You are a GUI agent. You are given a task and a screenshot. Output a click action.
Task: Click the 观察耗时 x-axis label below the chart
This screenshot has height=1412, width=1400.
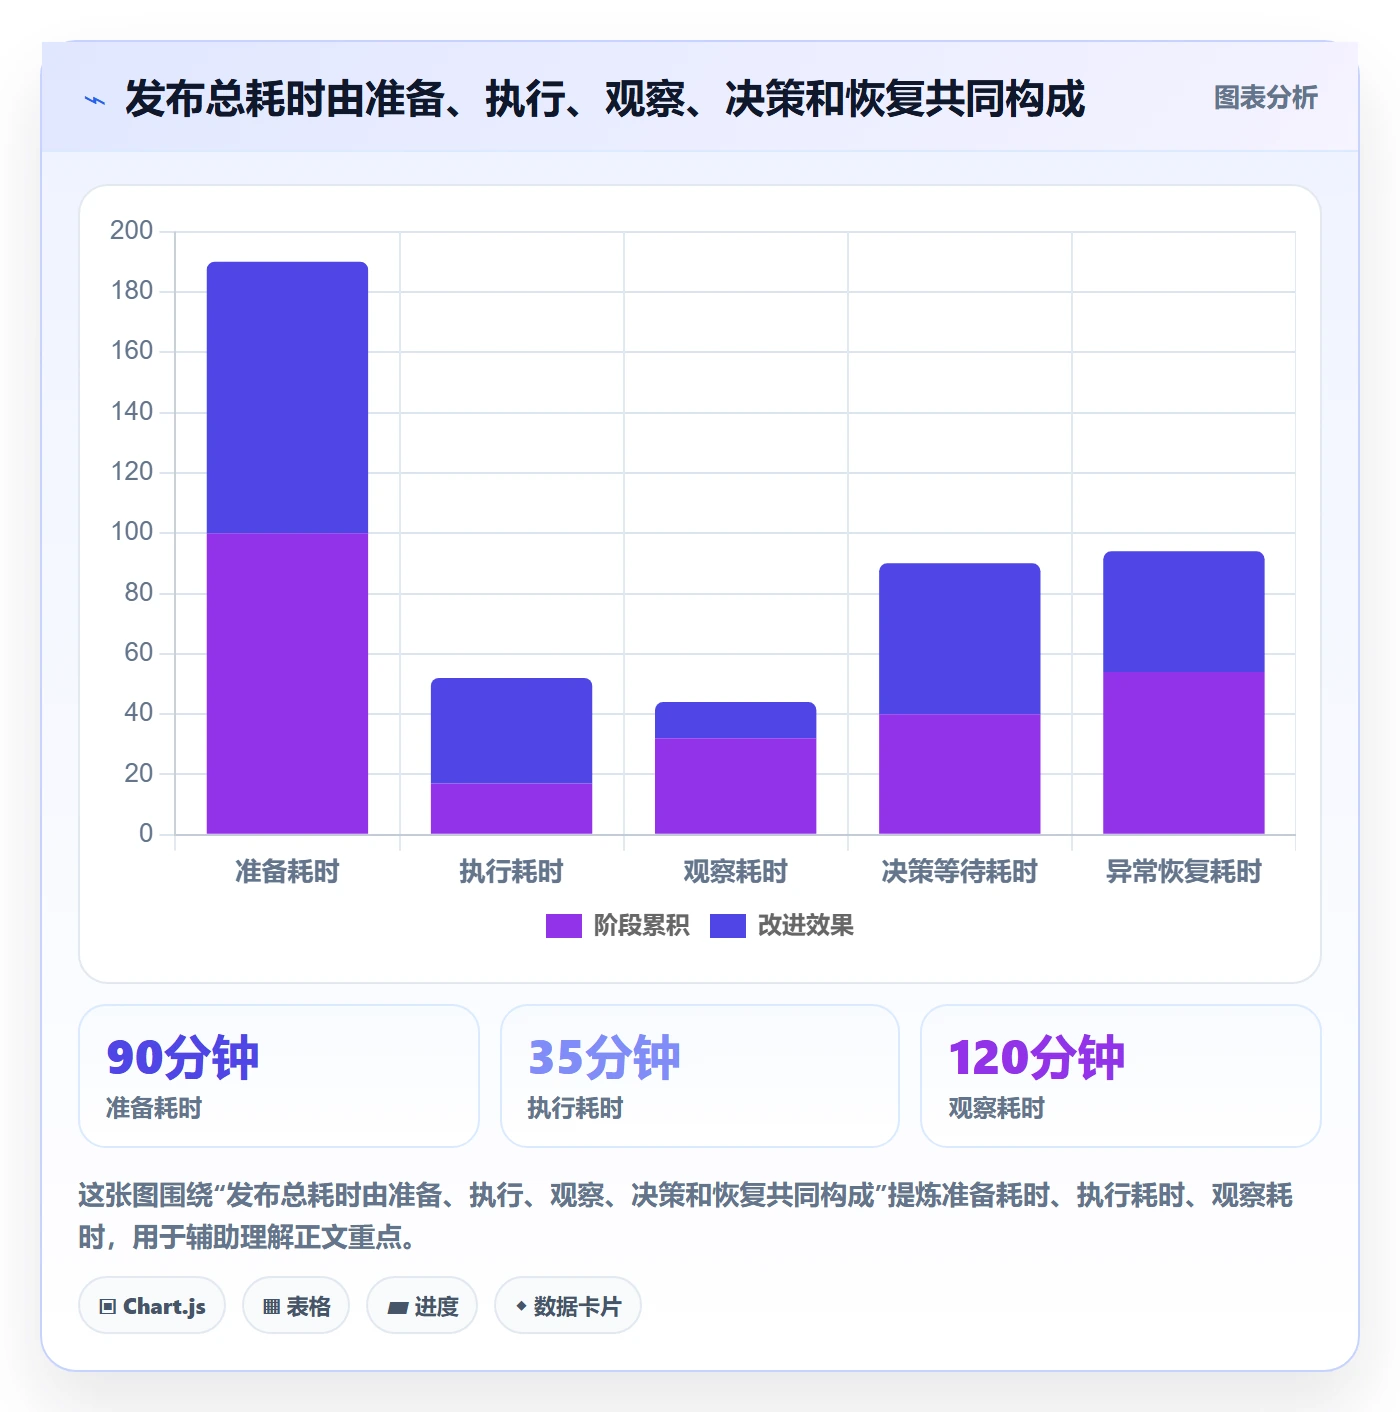735,872
